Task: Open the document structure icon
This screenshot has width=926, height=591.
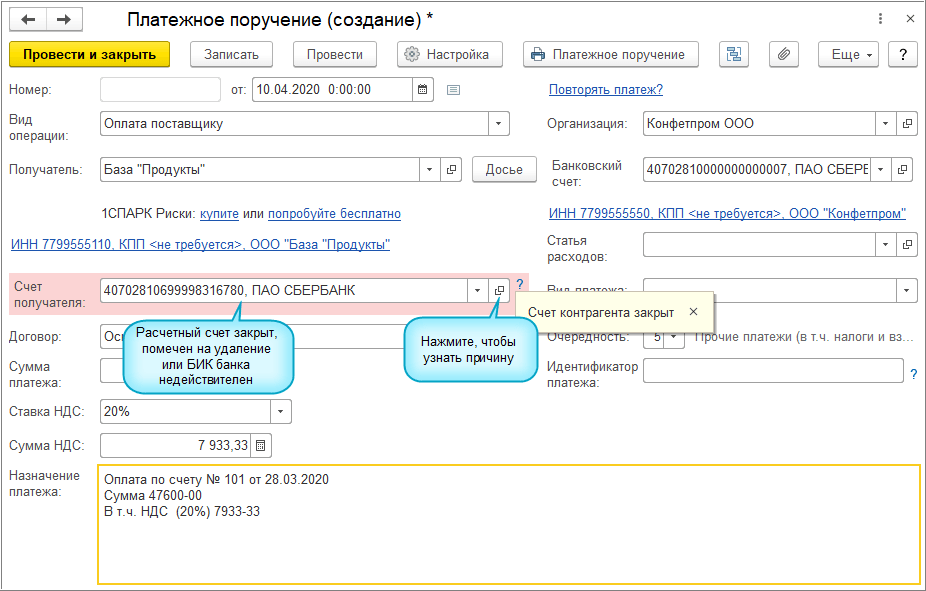Action: (x=735, y=55)
